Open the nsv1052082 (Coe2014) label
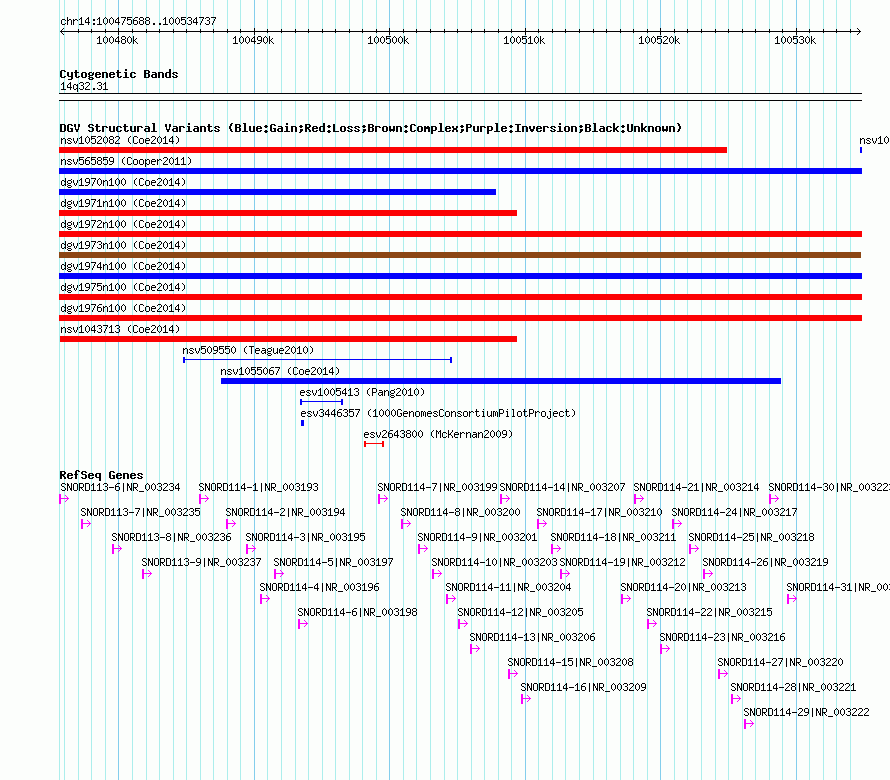The image size is (890, 780). click(120, 140)
